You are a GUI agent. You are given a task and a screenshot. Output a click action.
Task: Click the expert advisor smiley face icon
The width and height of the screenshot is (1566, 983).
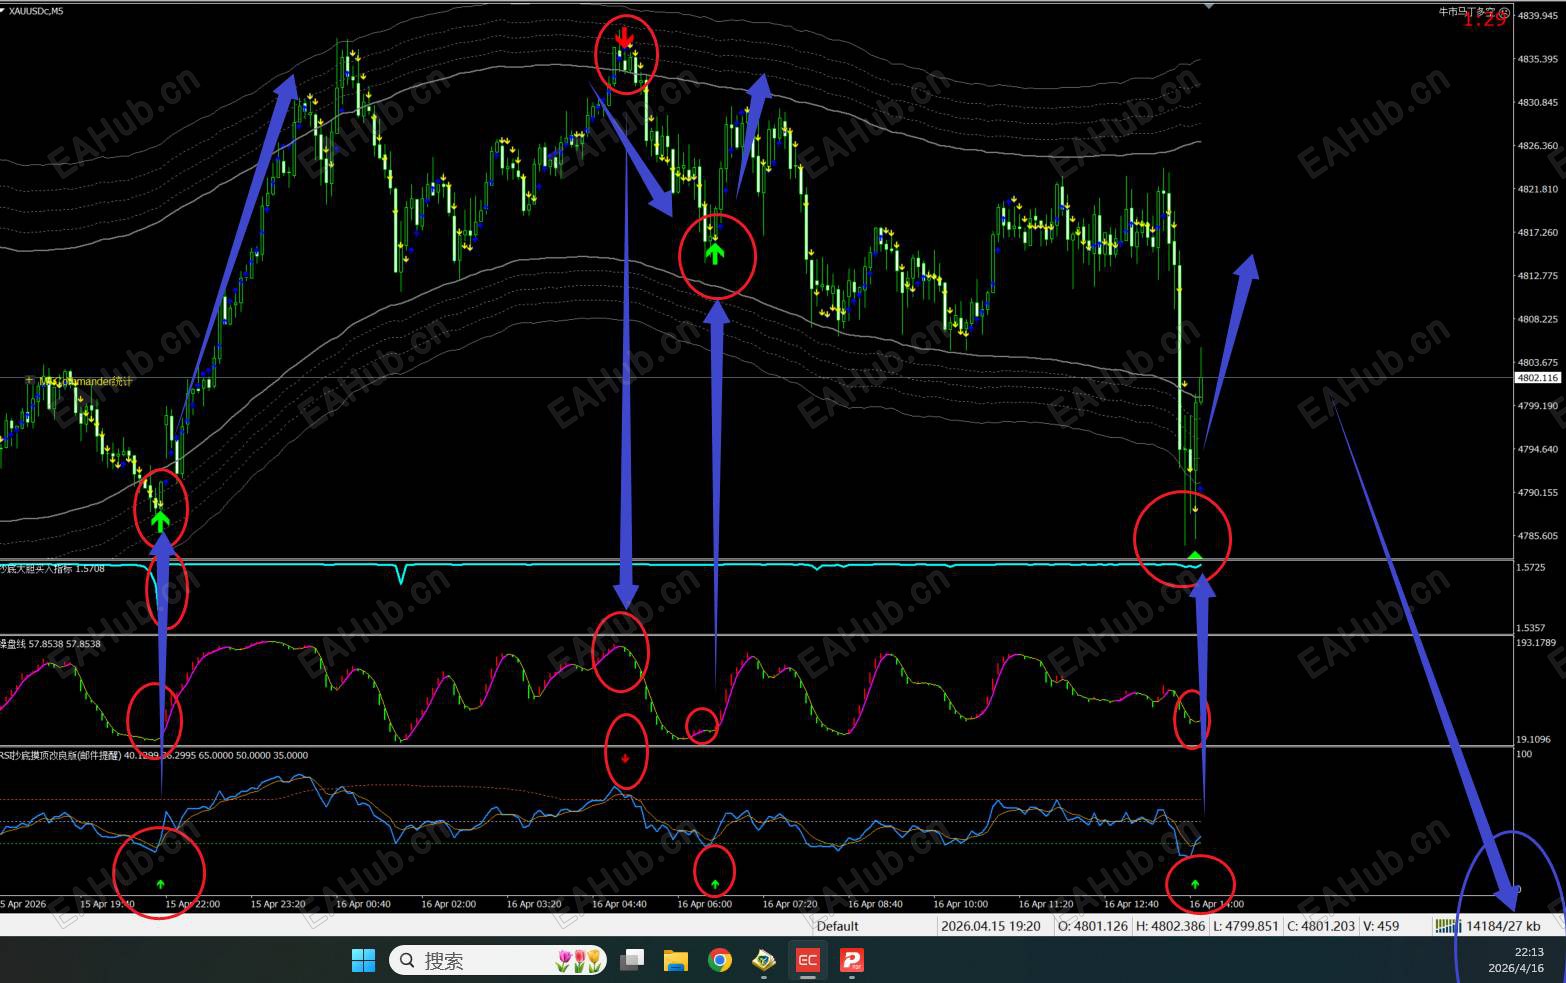[x=1505, y=12]
